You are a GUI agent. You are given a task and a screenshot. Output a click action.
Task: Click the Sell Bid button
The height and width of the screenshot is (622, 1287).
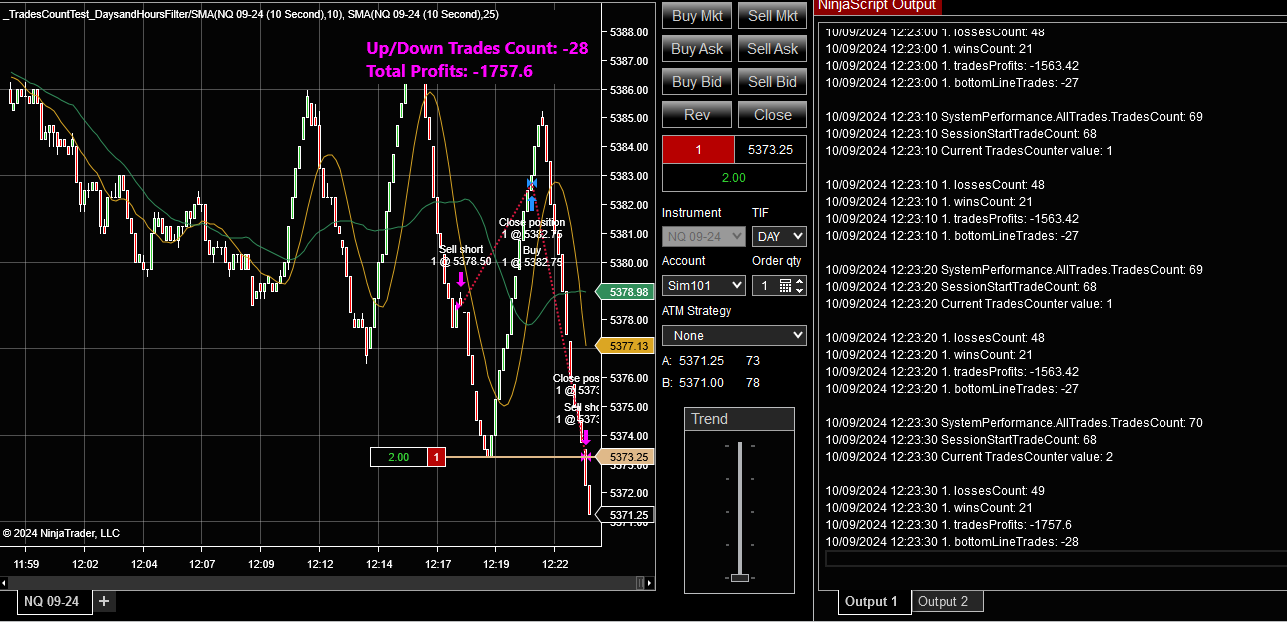tap(771, 81)
